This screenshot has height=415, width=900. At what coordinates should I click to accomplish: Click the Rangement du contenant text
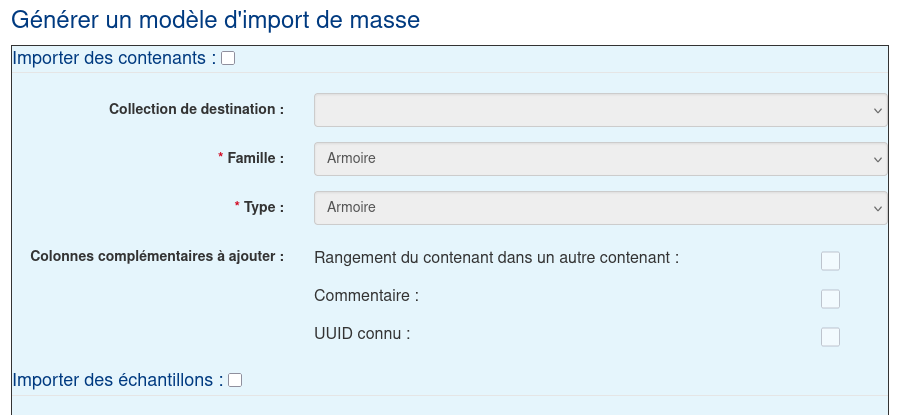[x=496, y=257]
